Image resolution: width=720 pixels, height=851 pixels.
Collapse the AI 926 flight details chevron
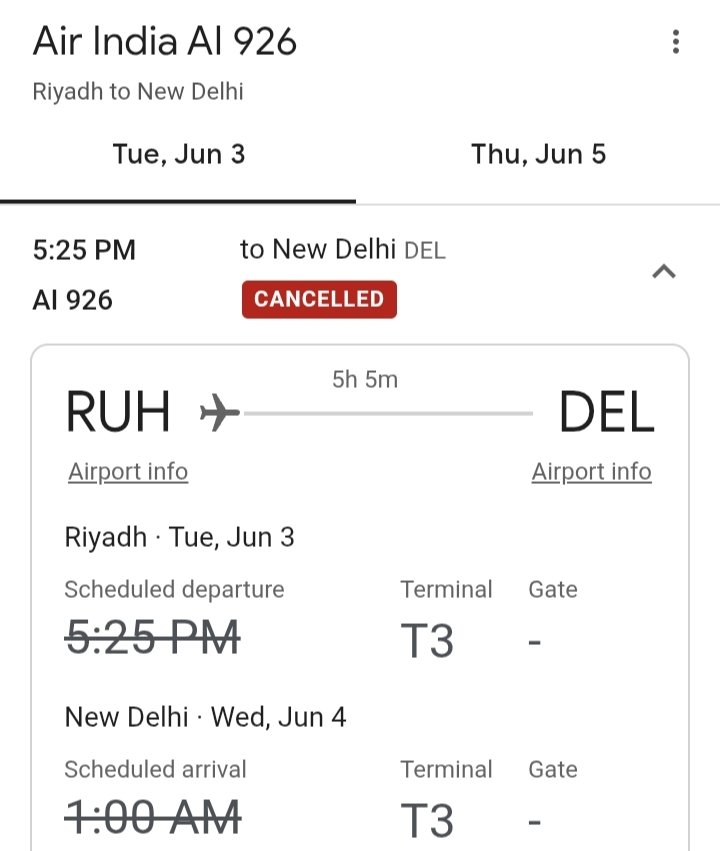[664, 272]
